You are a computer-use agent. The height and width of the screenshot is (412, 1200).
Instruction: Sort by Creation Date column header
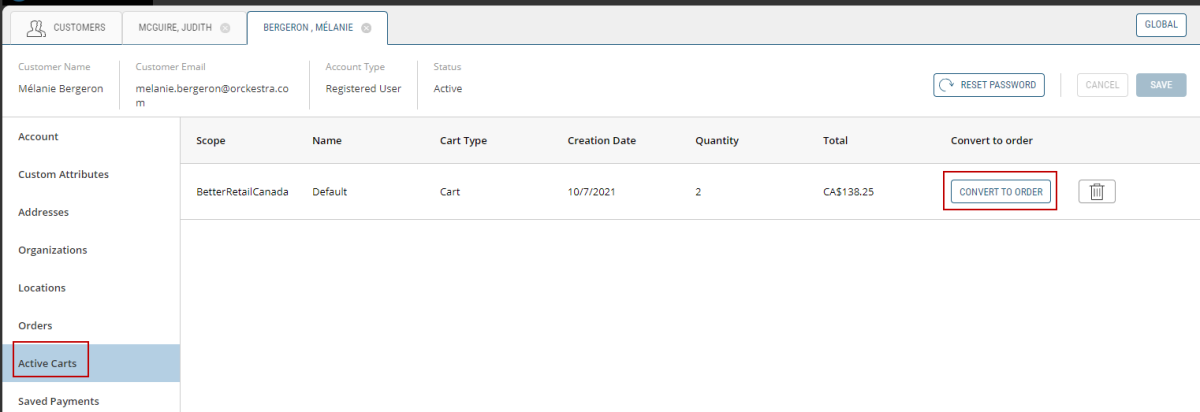click(602, 141)
